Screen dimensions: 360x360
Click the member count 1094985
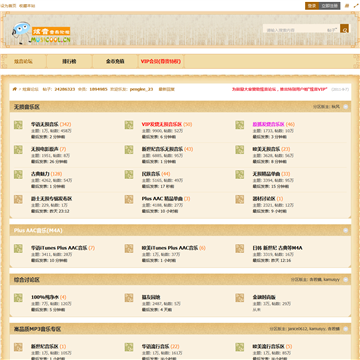tap(98, 89)
